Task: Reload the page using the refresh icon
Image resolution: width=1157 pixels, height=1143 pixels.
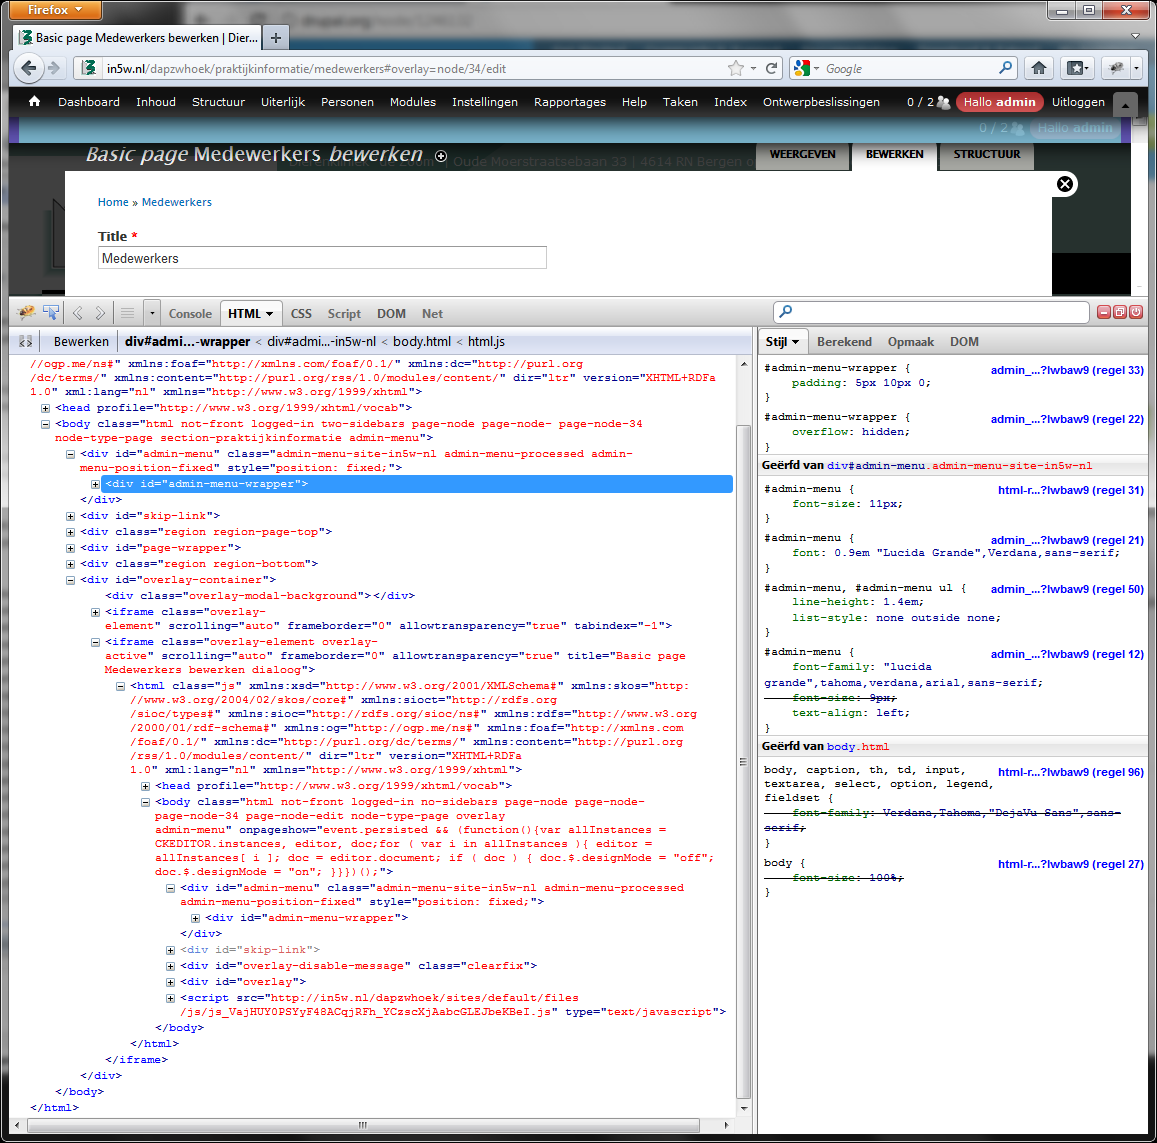Action: [771, 68]
